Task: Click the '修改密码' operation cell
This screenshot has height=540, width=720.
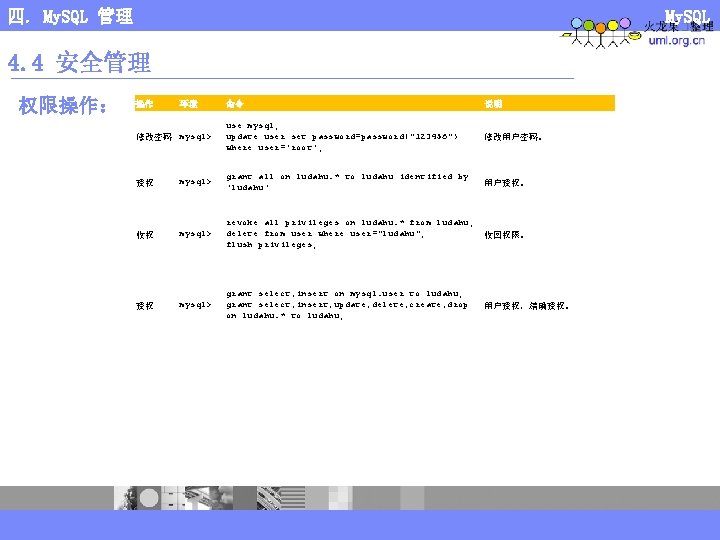Action: coord(154,137)
